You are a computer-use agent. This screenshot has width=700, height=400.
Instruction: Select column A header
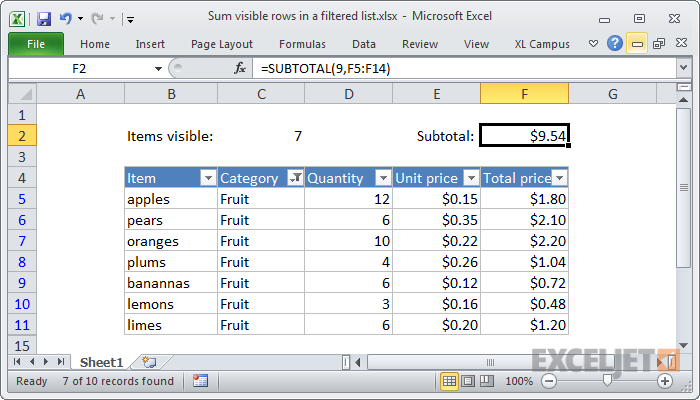pyautogui.click(x=80, y=94)
